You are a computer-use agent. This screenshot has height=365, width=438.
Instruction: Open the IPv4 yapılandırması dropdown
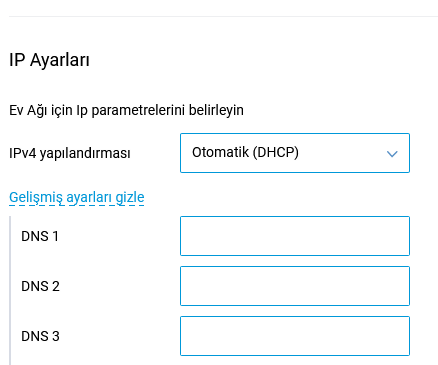[x=295, y=153]
